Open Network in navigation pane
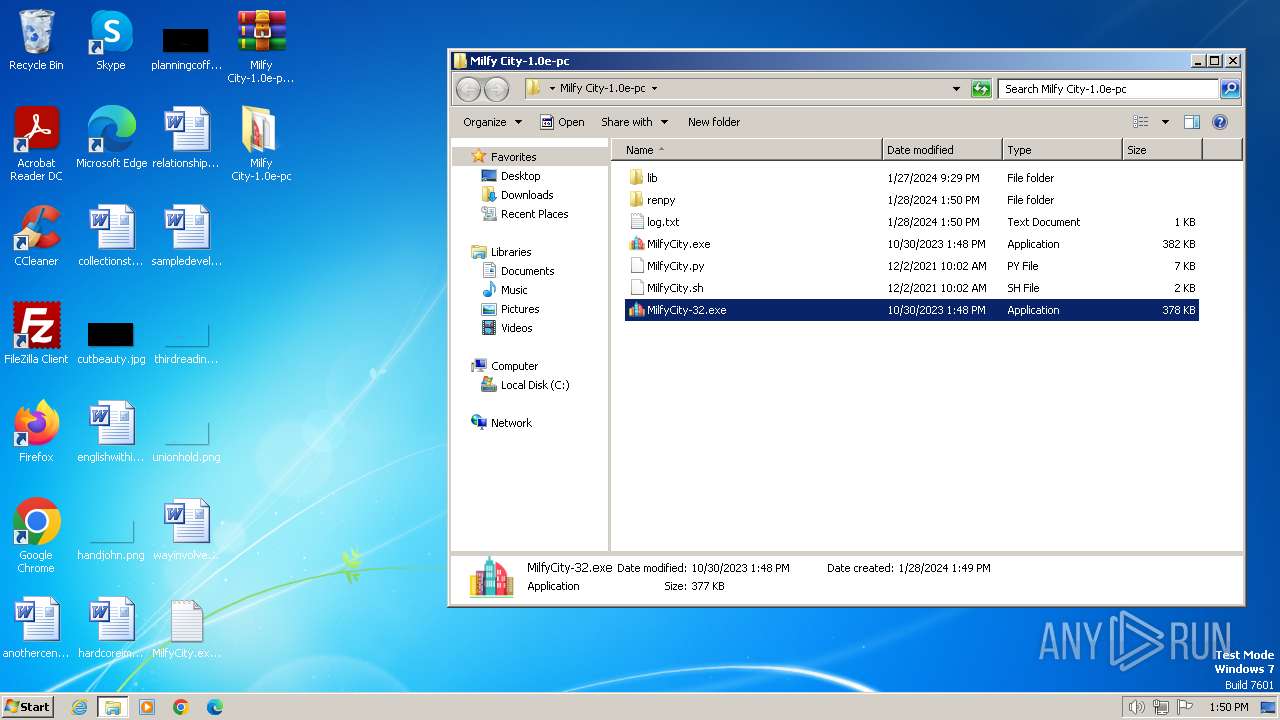This screenshot has width=1280, height=720. [502, 423]
